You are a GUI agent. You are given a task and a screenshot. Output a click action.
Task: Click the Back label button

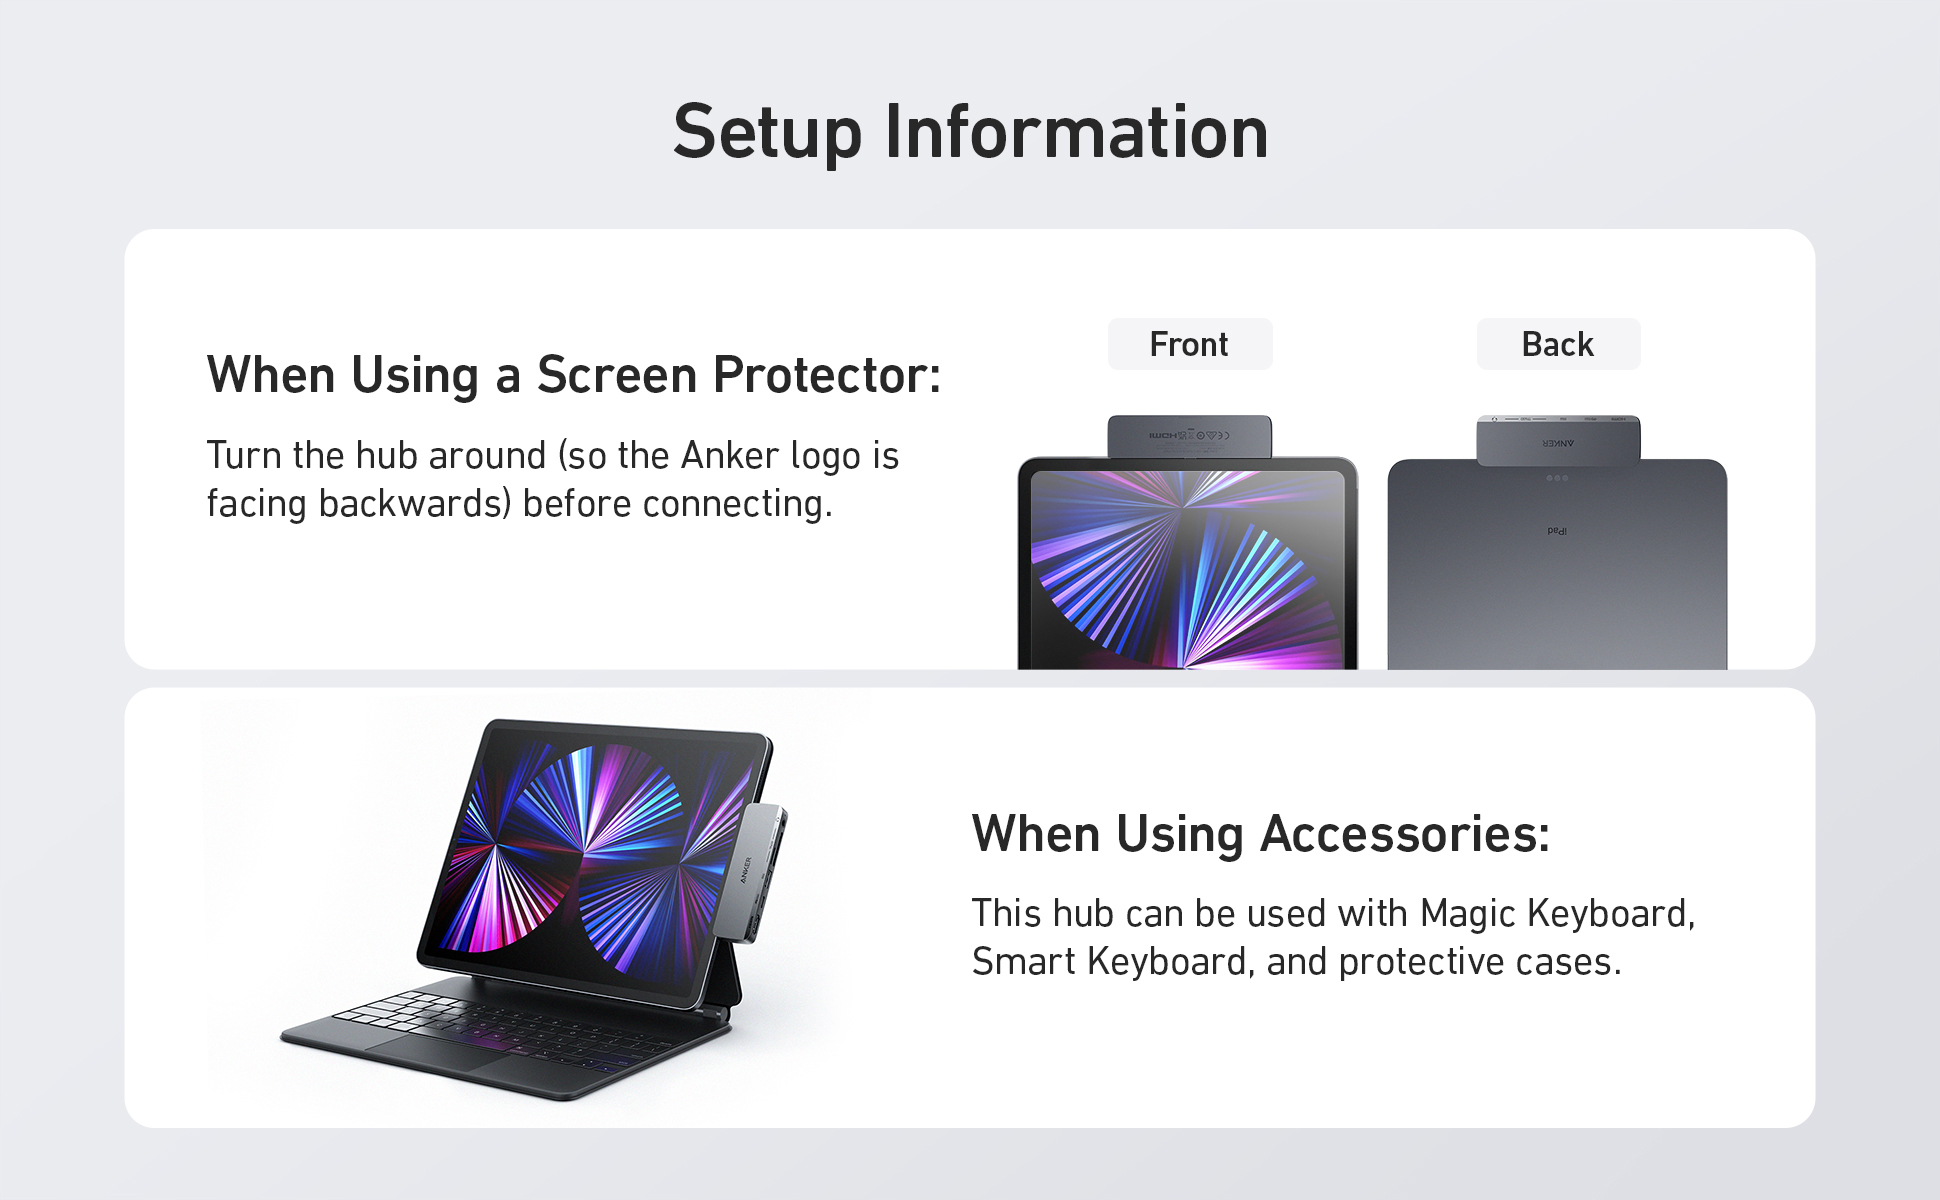pos(1558,344)
